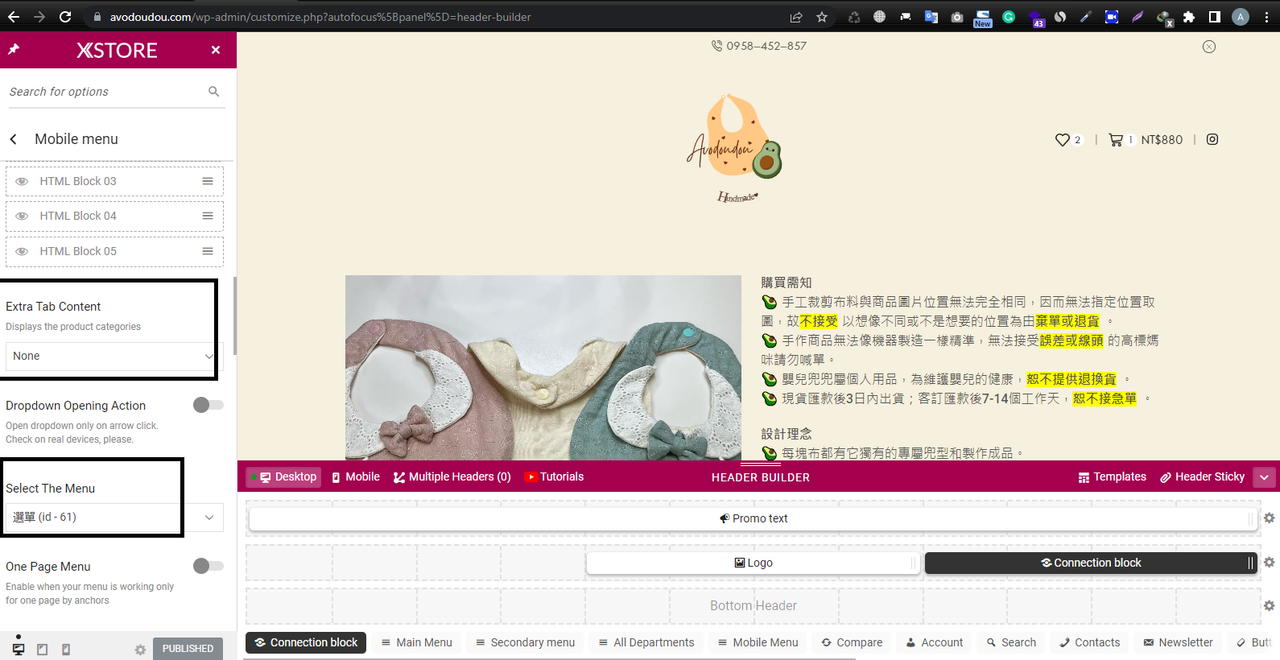This screenshot has height=660, width=1280.
Task: Click Instagram icon in preview header
Action: pyautogui.click(x=1212, y=140)
